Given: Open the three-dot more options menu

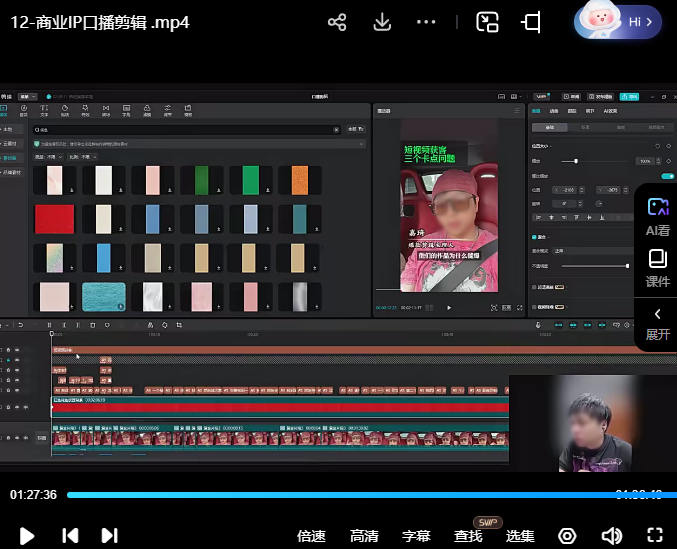Looking at the screenshot, I should point(426,22).
